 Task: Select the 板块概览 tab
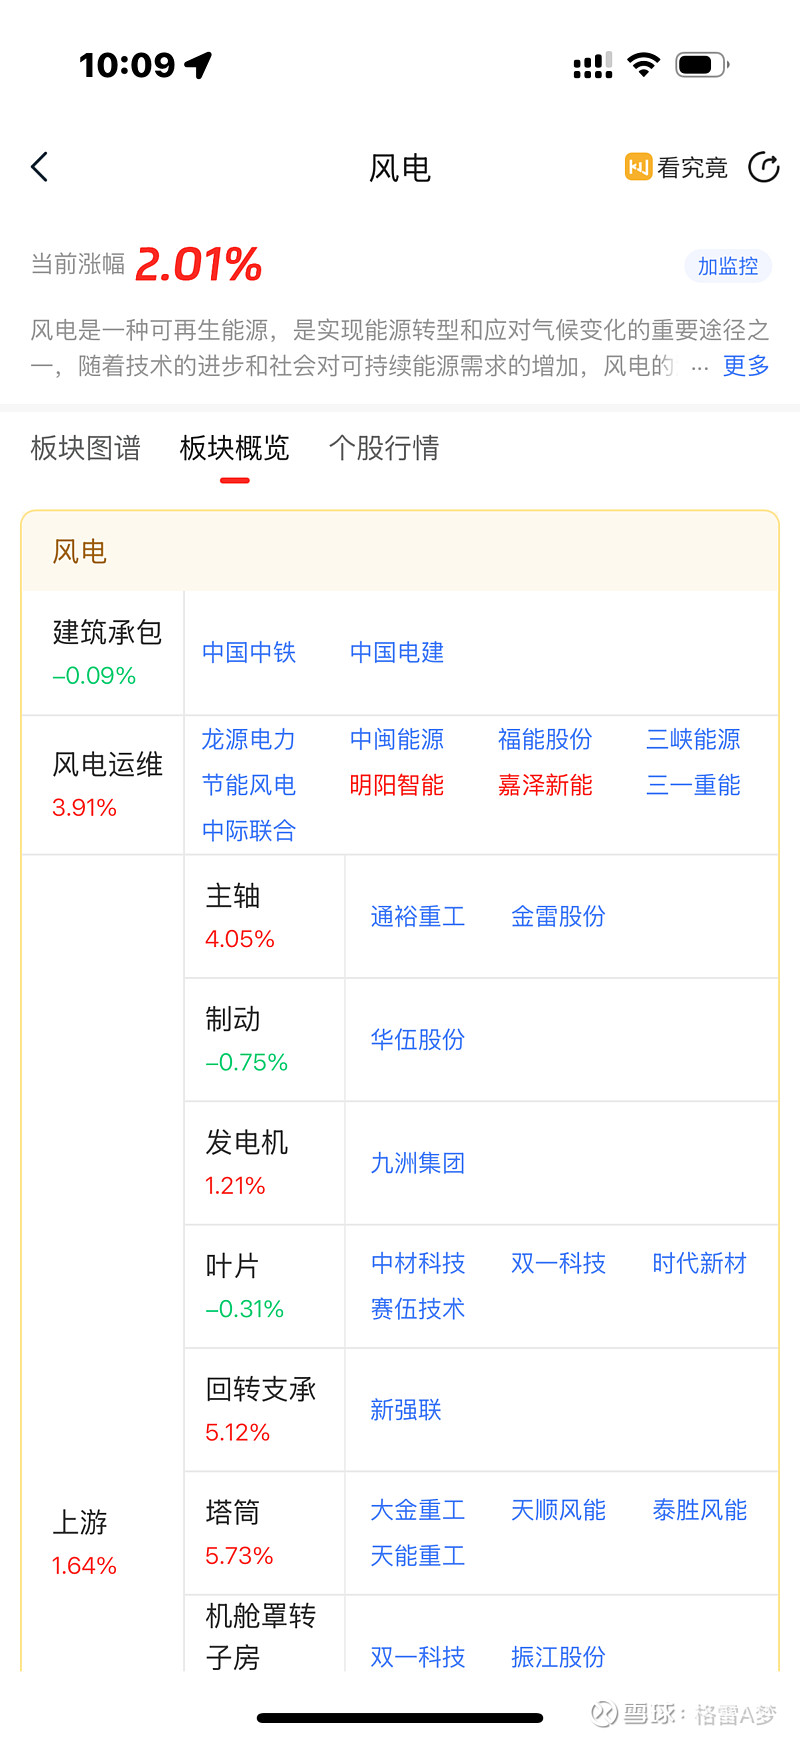pos(235,448)
